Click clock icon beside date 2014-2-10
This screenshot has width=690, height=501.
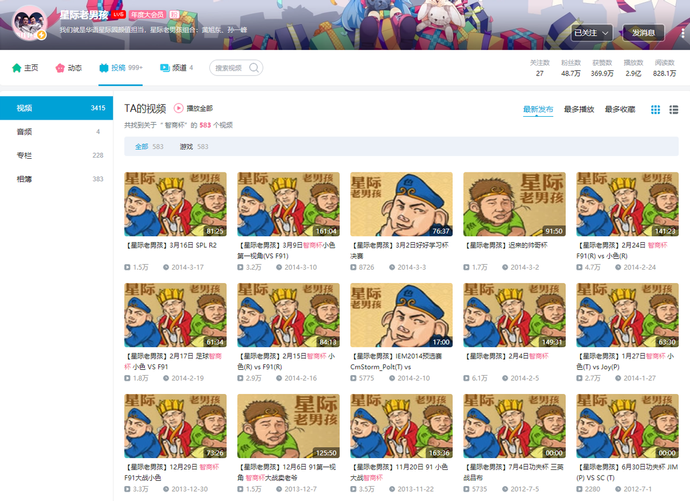point(392,378)
